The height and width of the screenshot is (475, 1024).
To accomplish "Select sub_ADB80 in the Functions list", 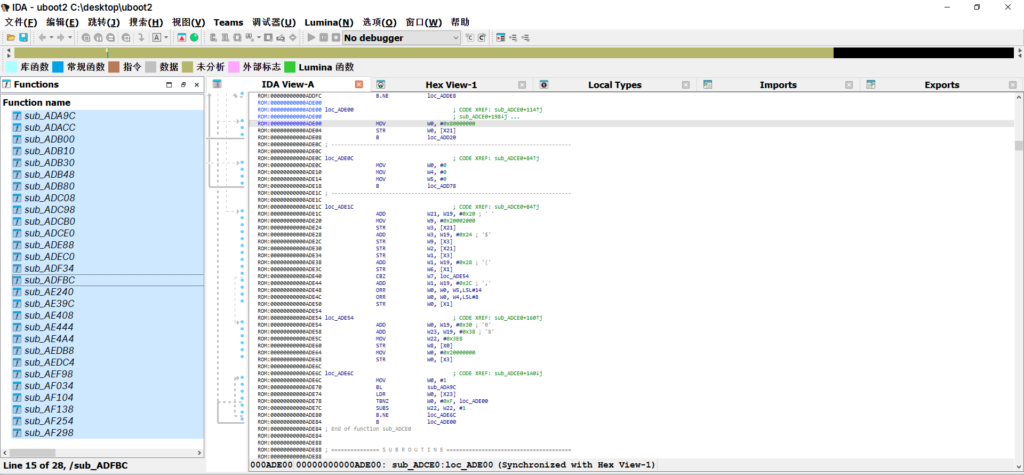I will point(108,186).
